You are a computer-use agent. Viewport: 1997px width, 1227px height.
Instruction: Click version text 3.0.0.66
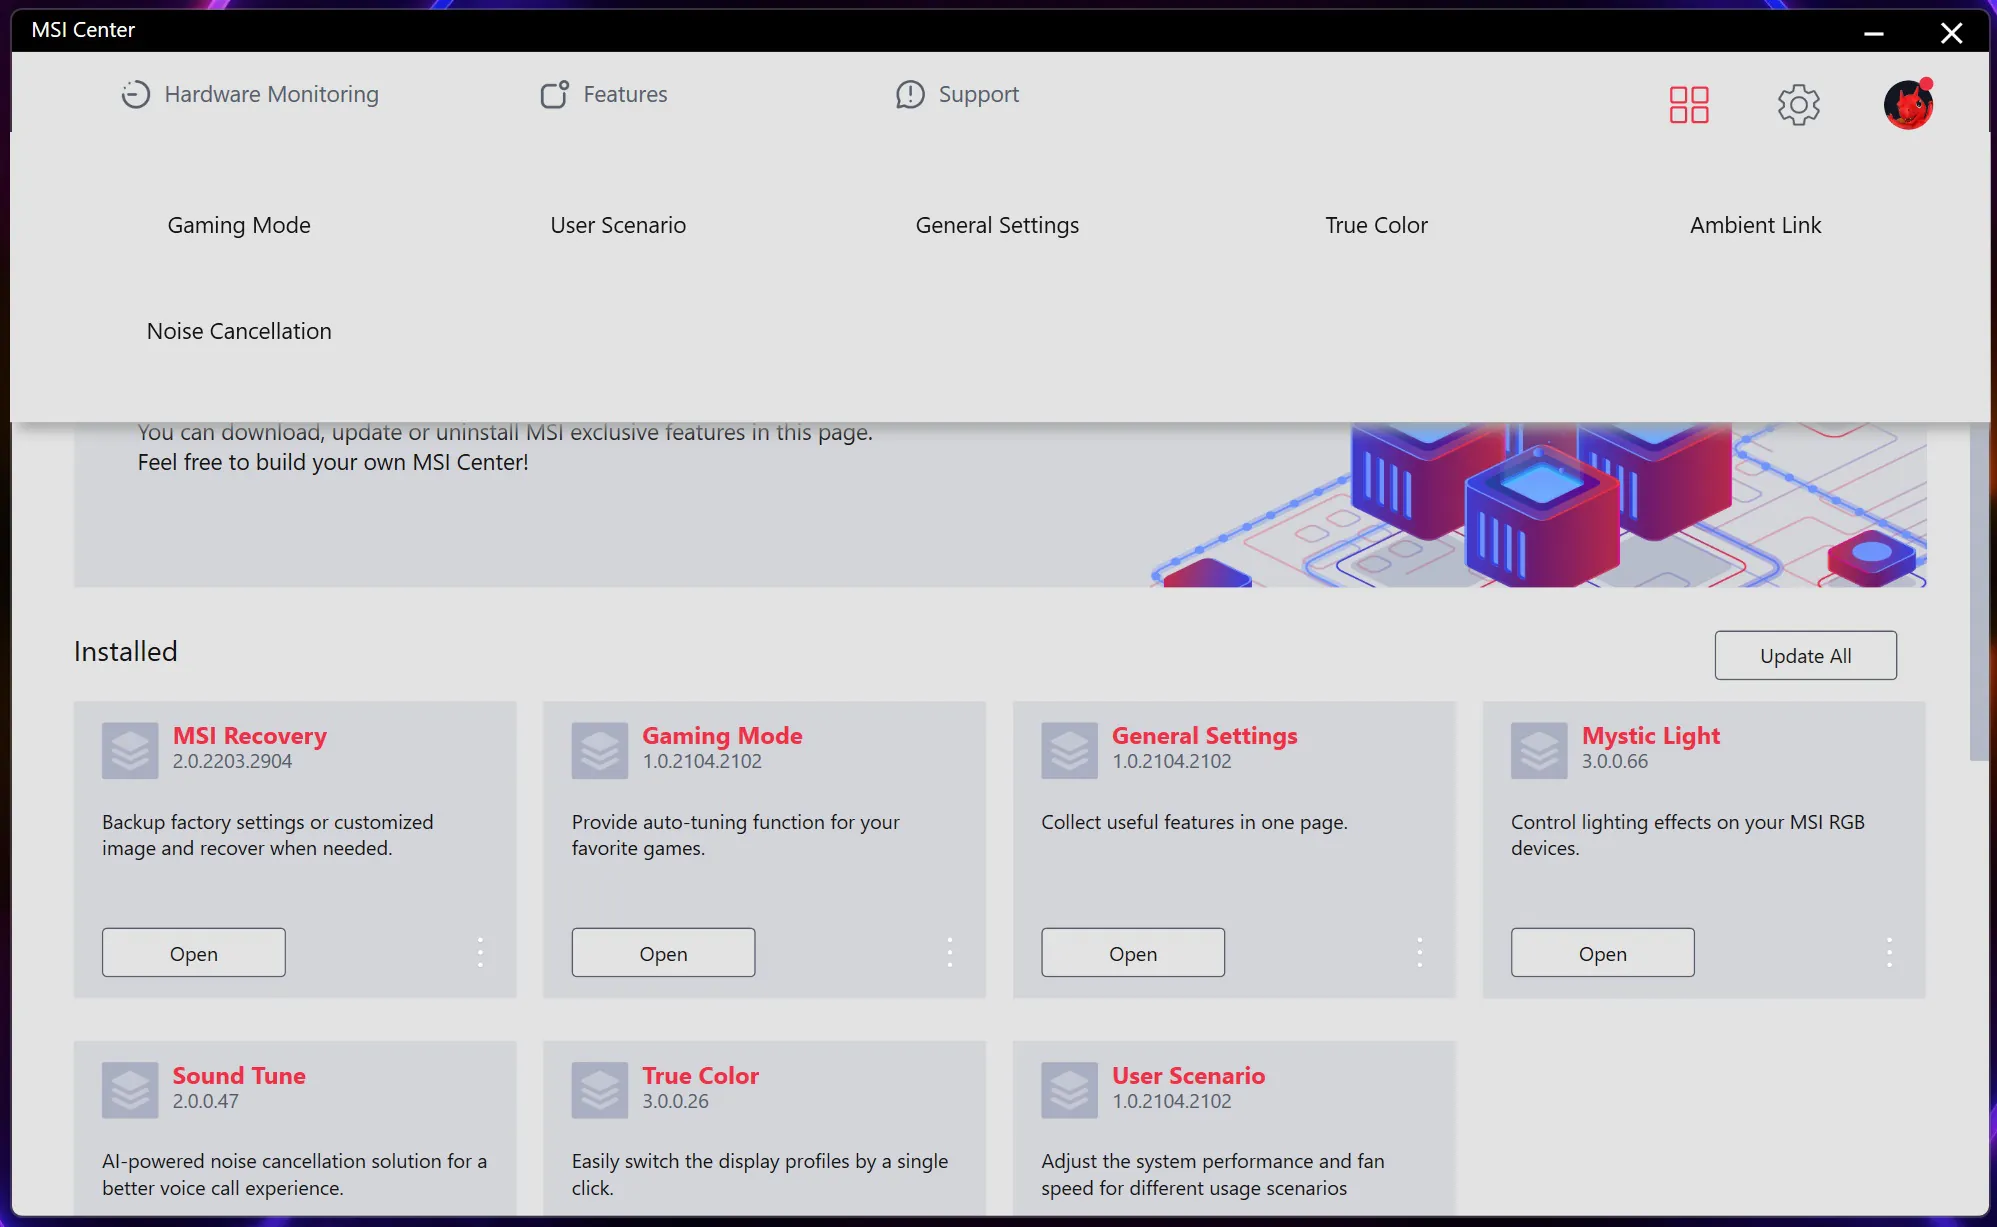pos(1614,761)
